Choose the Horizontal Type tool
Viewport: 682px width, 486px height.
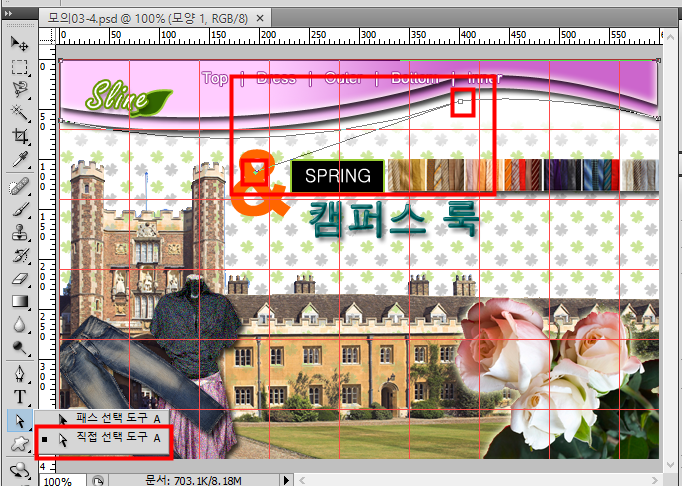tap(19, 397)
